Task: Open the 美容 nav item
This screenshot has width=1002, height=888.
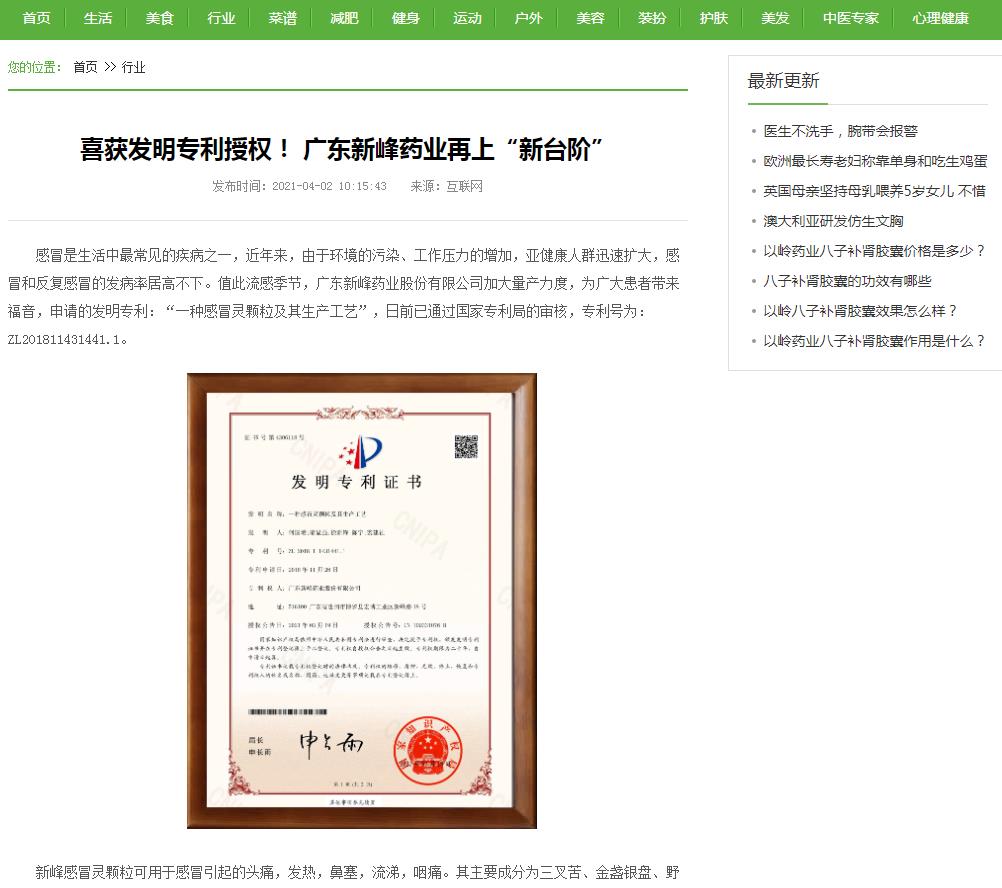Action: 590,19
